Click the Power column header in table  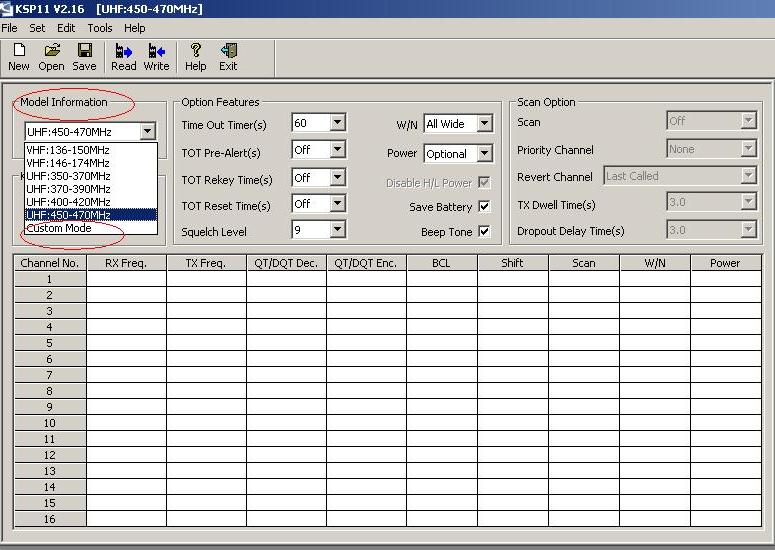tap(726, 263)
